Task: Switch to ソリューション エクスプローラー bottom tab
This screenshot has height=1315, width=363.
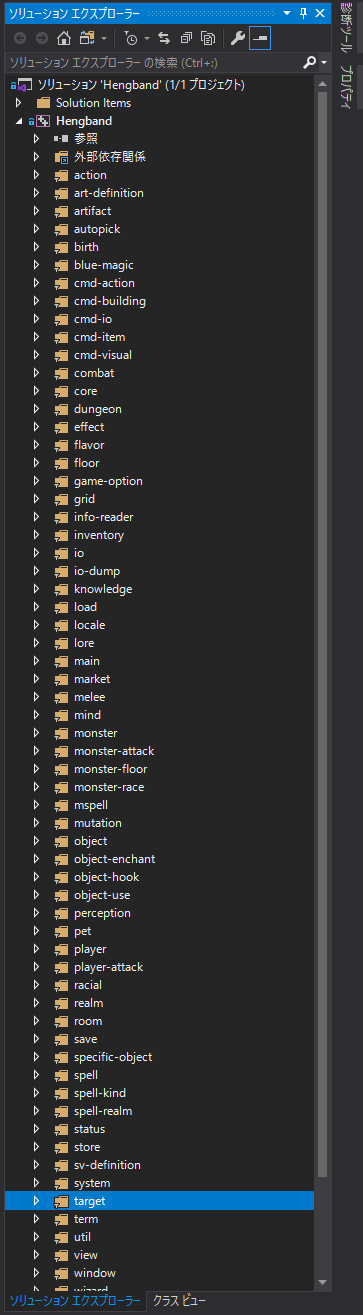Action: click(75, 1301)
